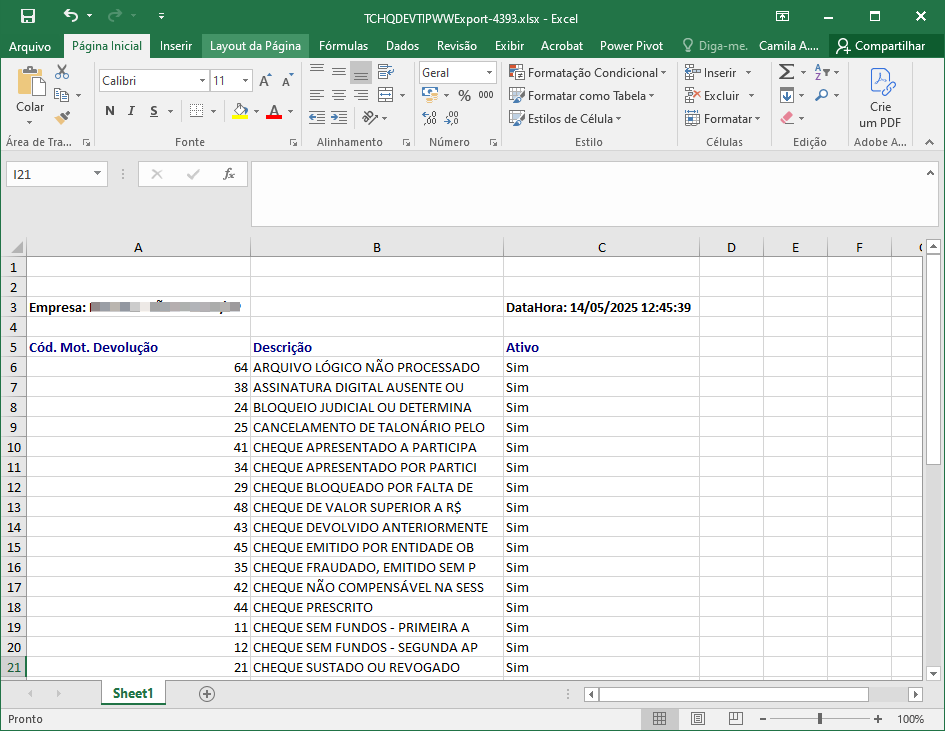Click the text orientation icon

[x=369, y=118]
